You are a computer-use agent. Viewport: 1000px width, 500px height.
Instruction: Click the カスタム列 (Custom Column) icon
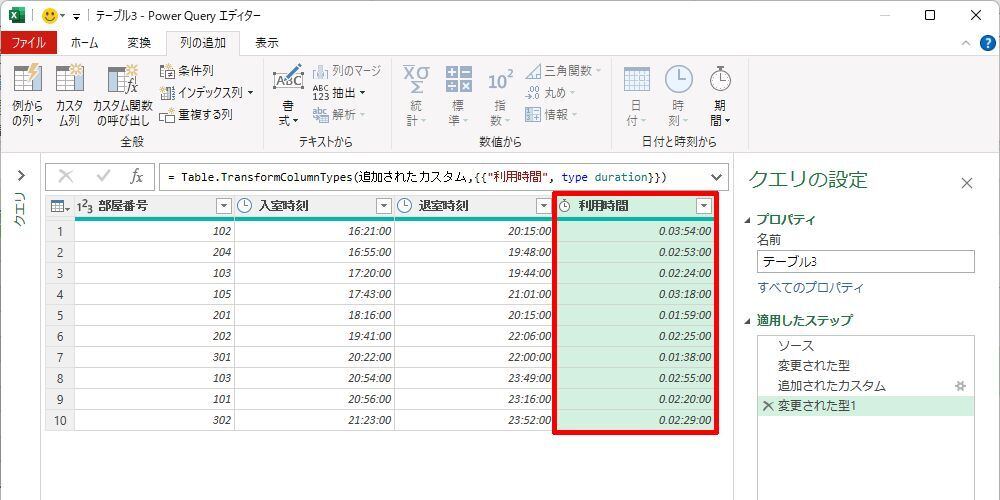click(69, 79)
